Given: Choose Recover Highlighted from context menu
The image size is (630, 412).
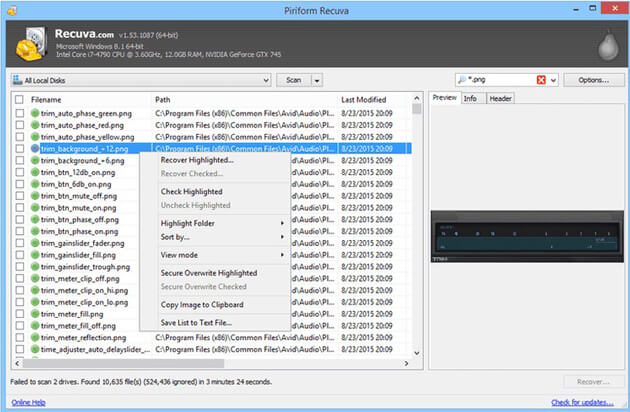Looking at the screenshot, I should pos(197,160).
